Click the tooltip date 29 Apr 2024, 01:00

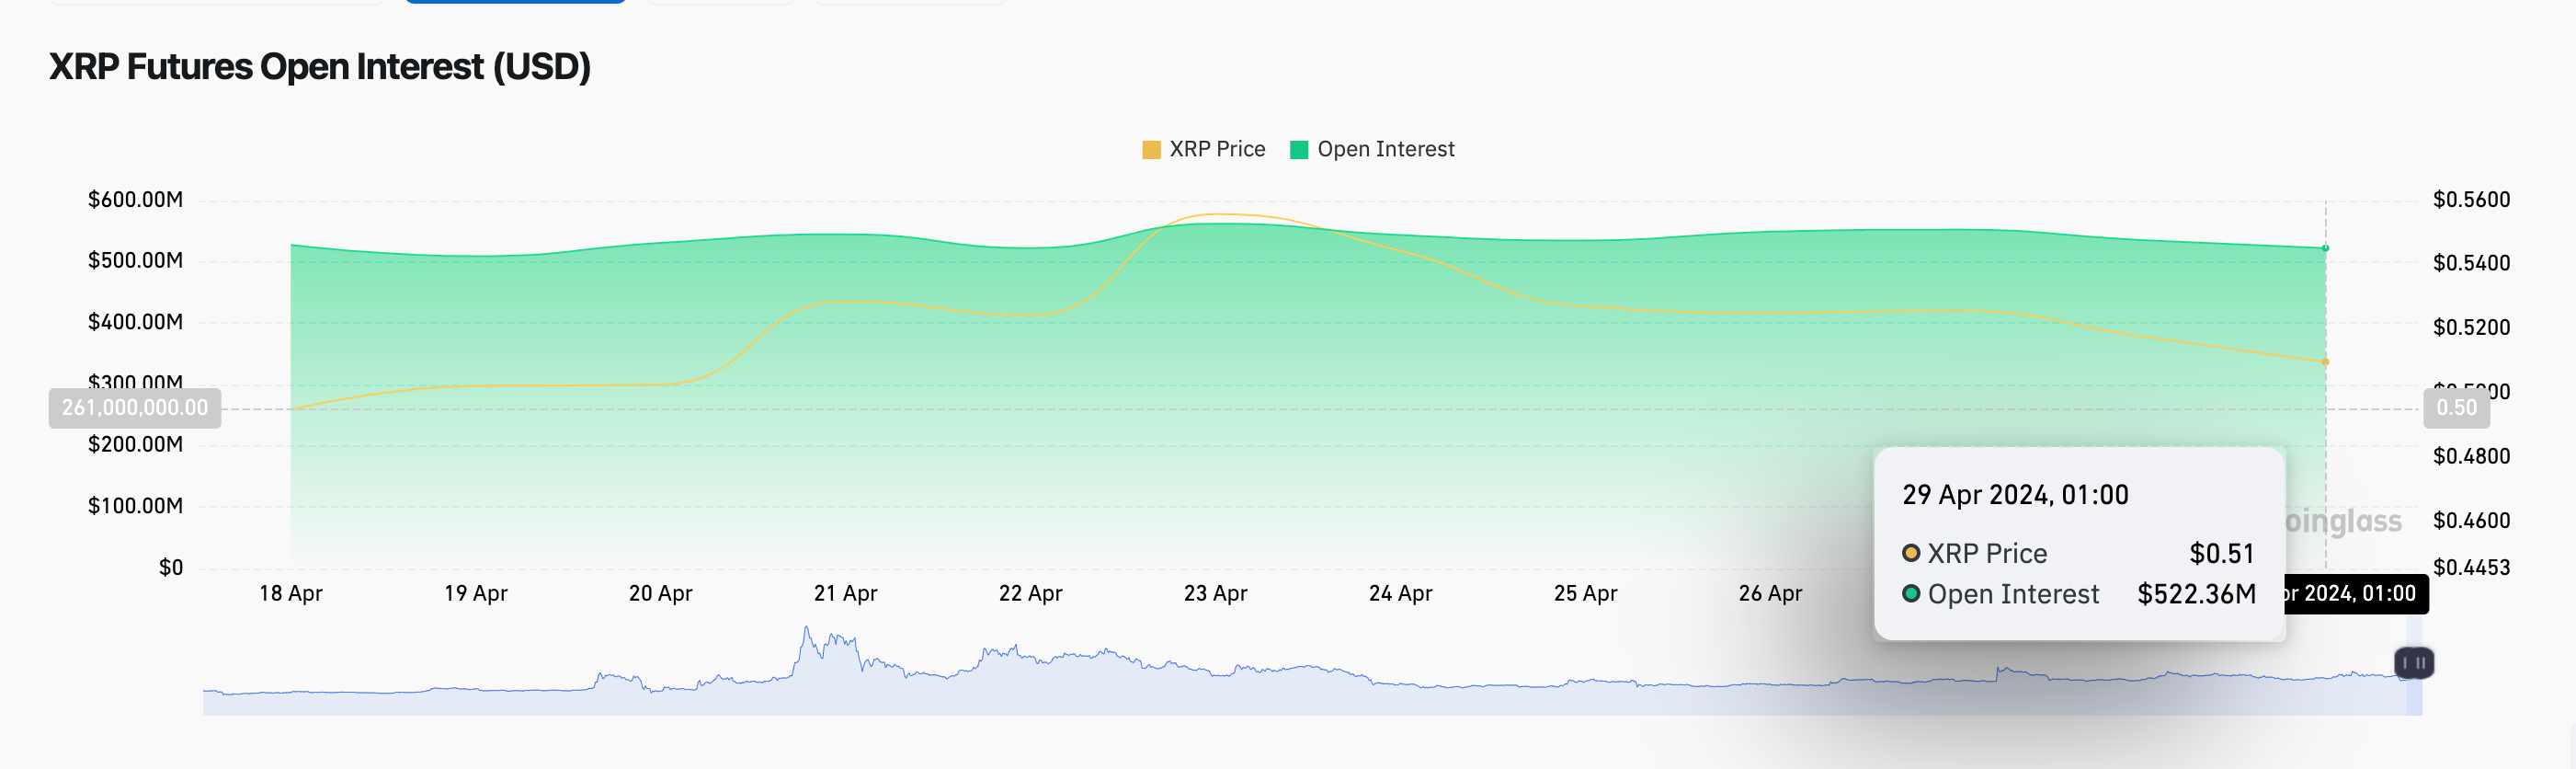(2015, 495)
